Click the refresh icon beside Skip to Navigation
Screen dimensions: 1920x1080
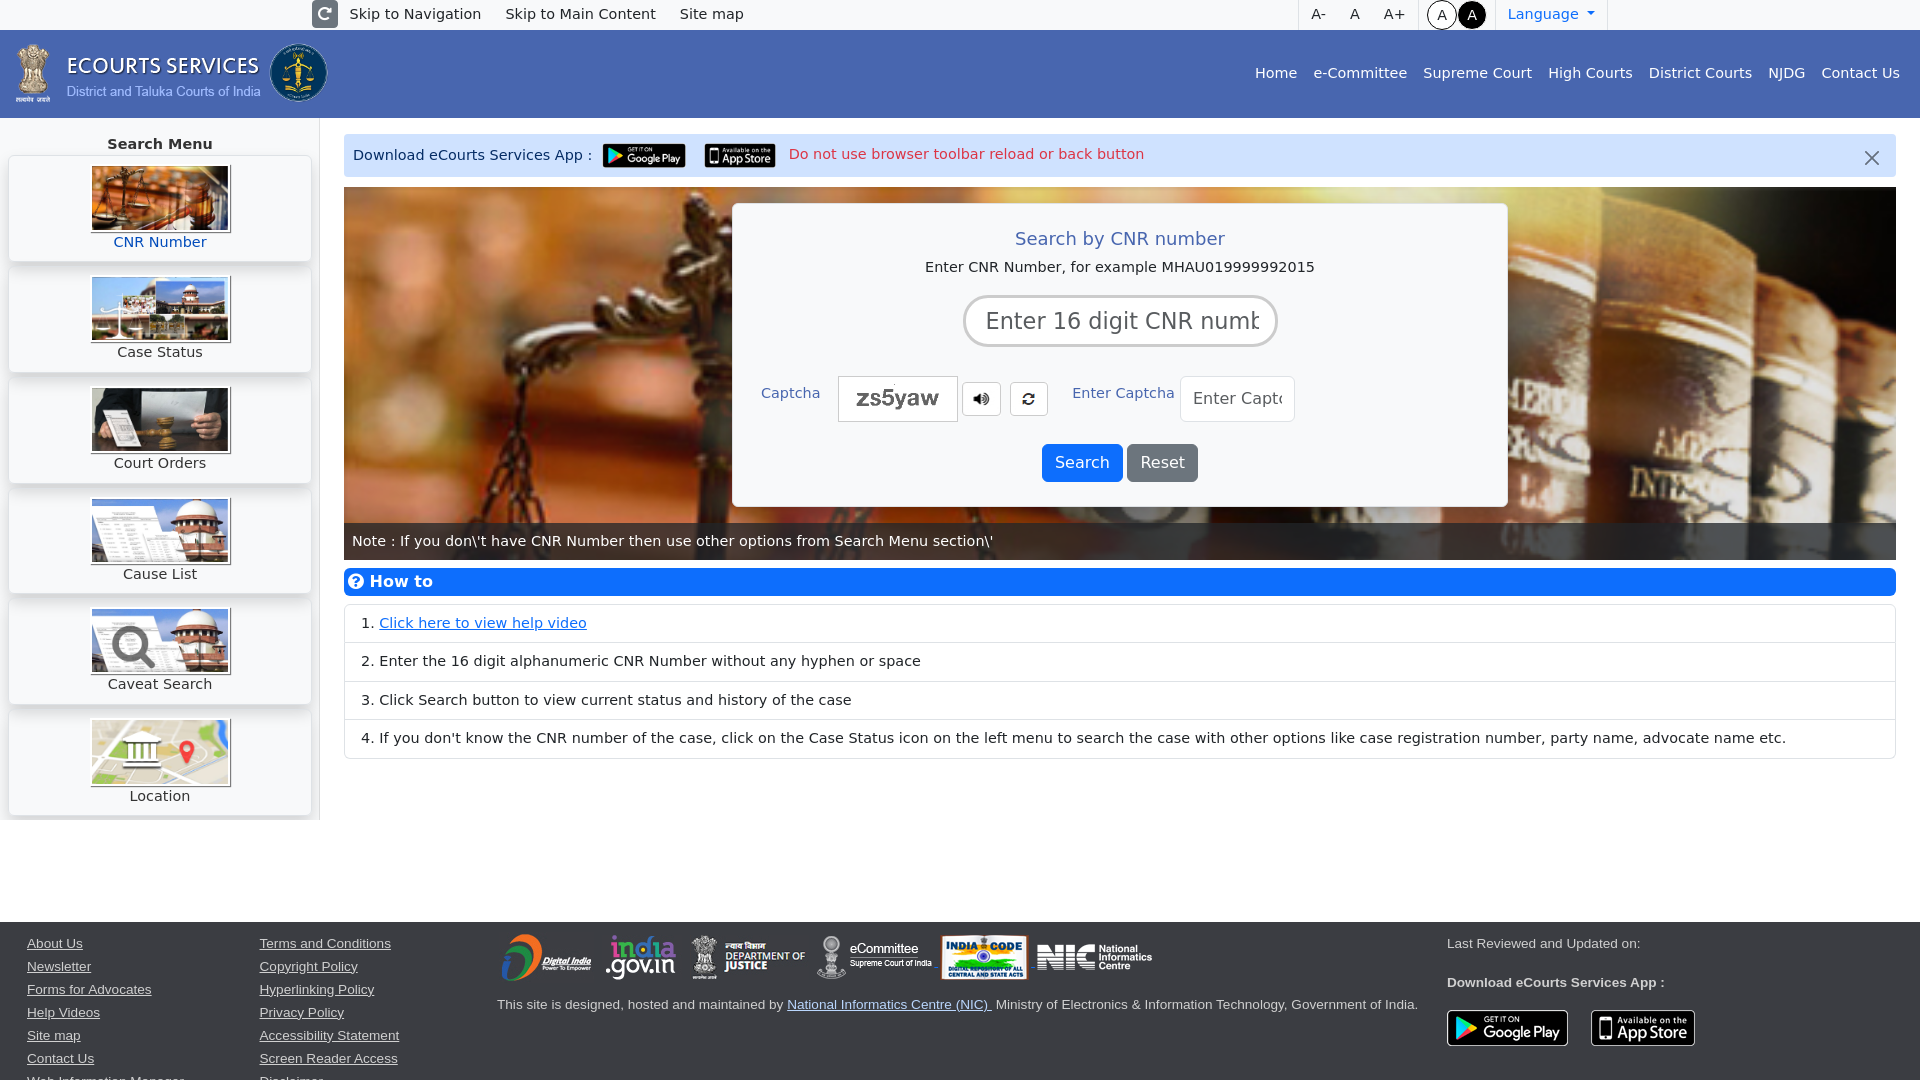click(325, 14)
